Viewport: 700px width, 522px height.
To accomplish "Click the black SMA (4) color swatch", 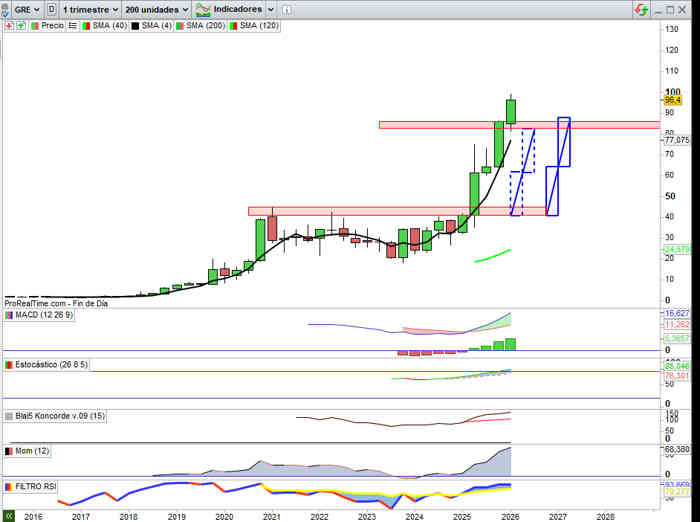I will [134, 25].
